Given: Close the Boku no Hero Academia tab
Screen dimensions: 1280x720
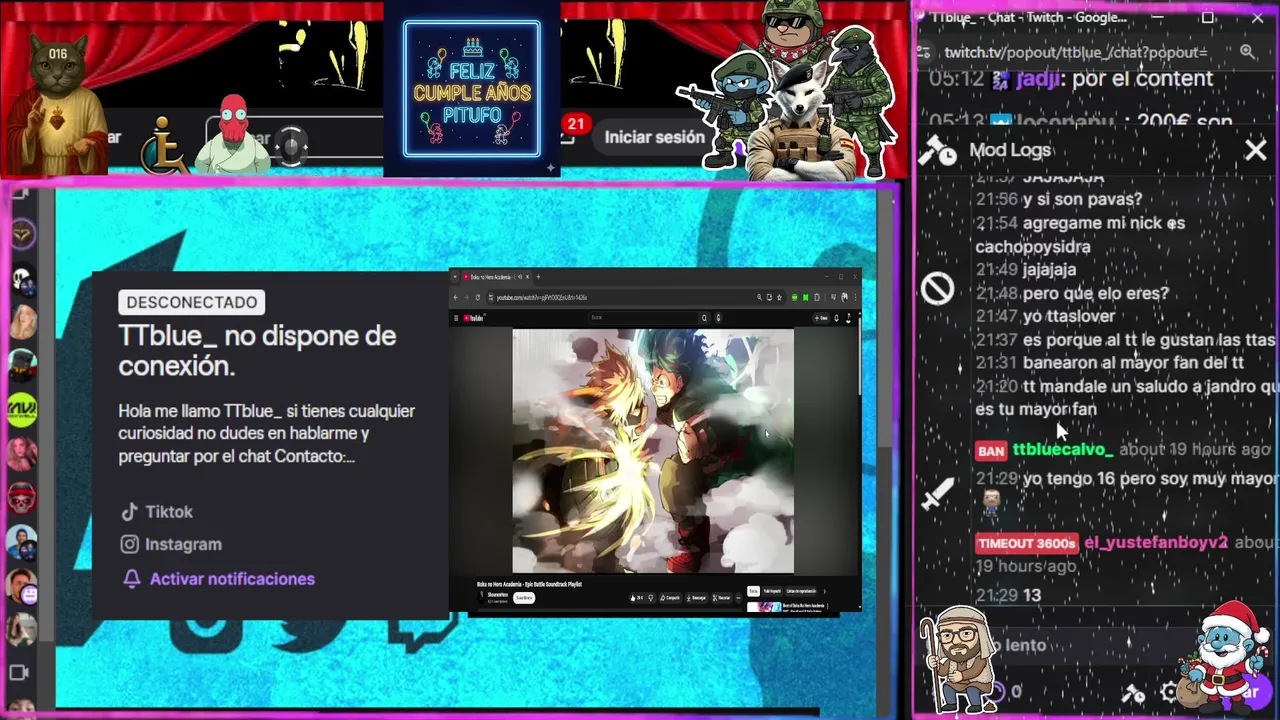Looking at the screenshot, I should [528, 277].
